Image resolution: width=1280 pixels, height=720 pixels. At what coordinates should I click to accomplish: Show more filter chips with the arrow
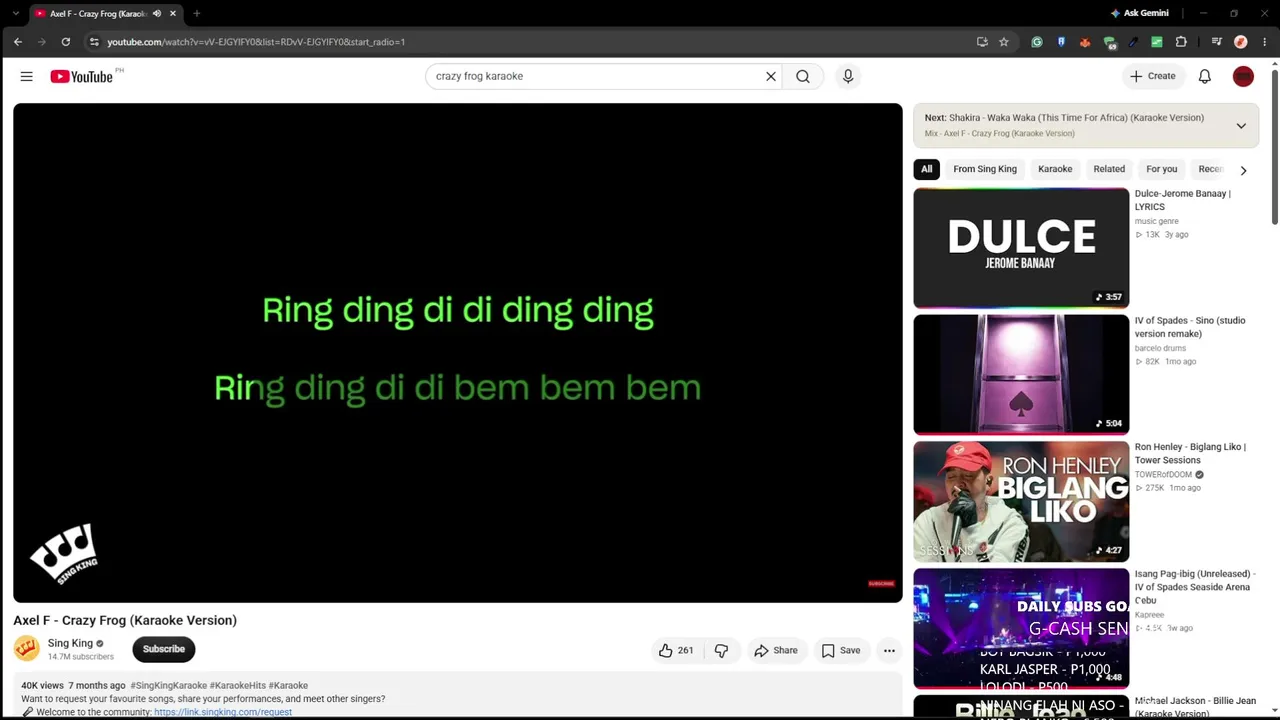tap(1243, 170)
